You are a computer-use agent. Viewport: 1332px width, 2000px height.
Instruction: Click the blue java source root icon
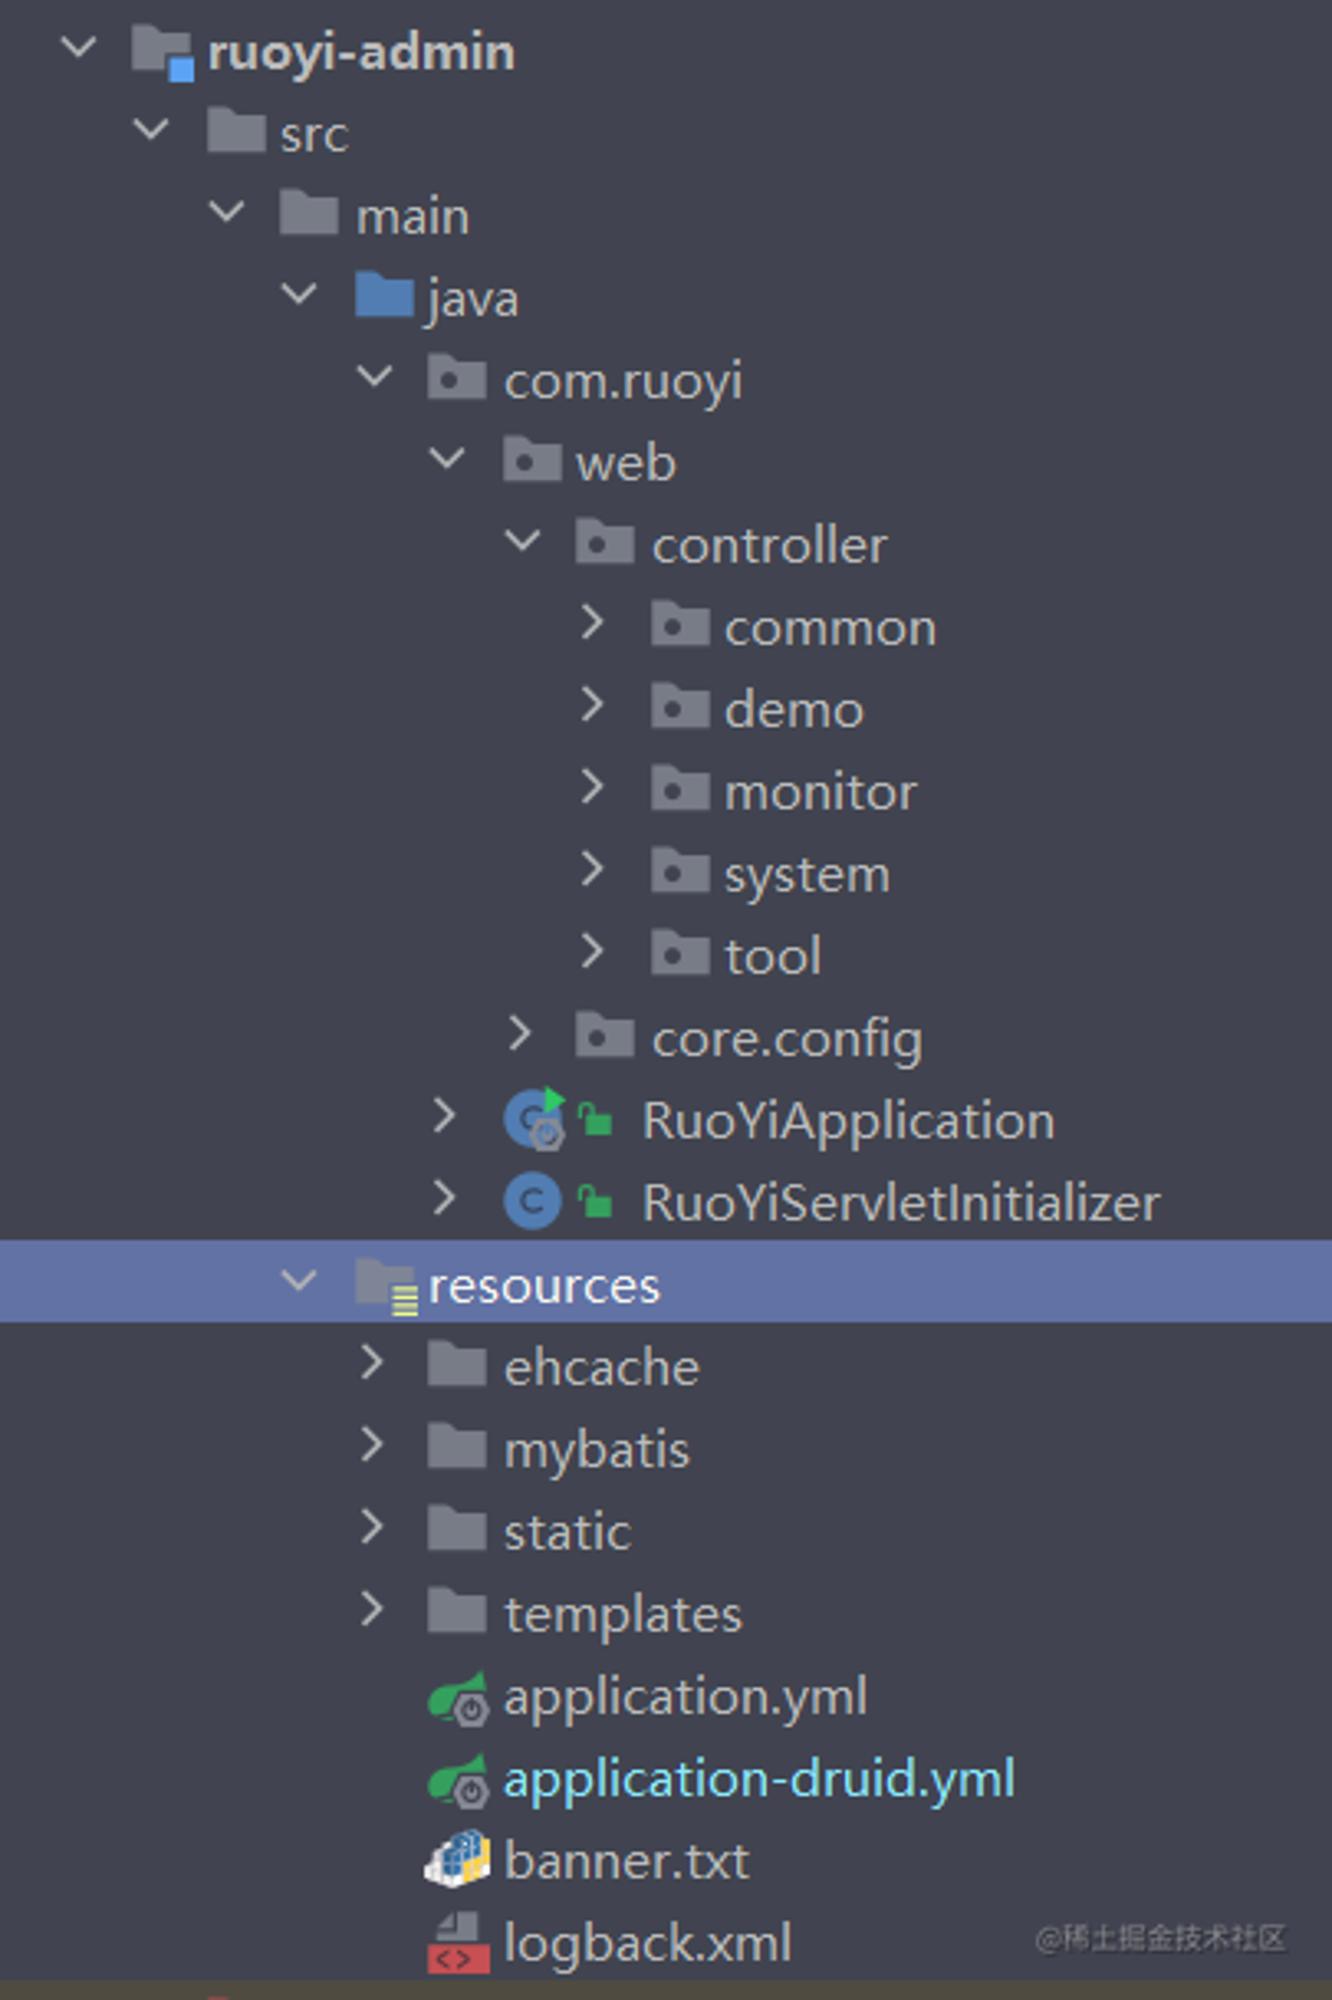pos(384,295)
